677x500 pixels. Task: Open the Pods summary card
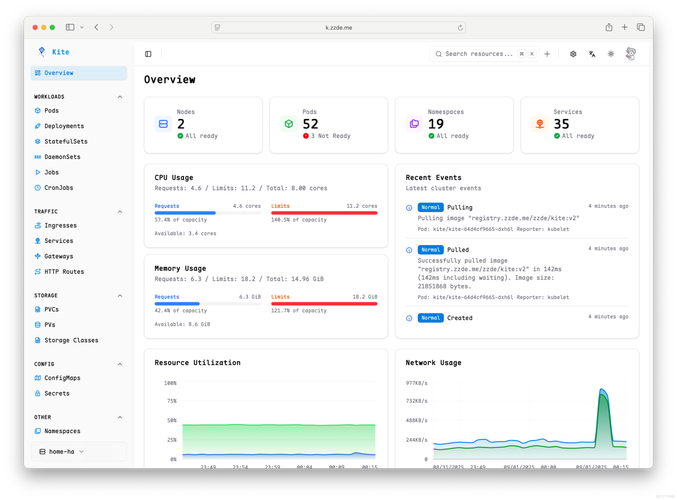329,125
